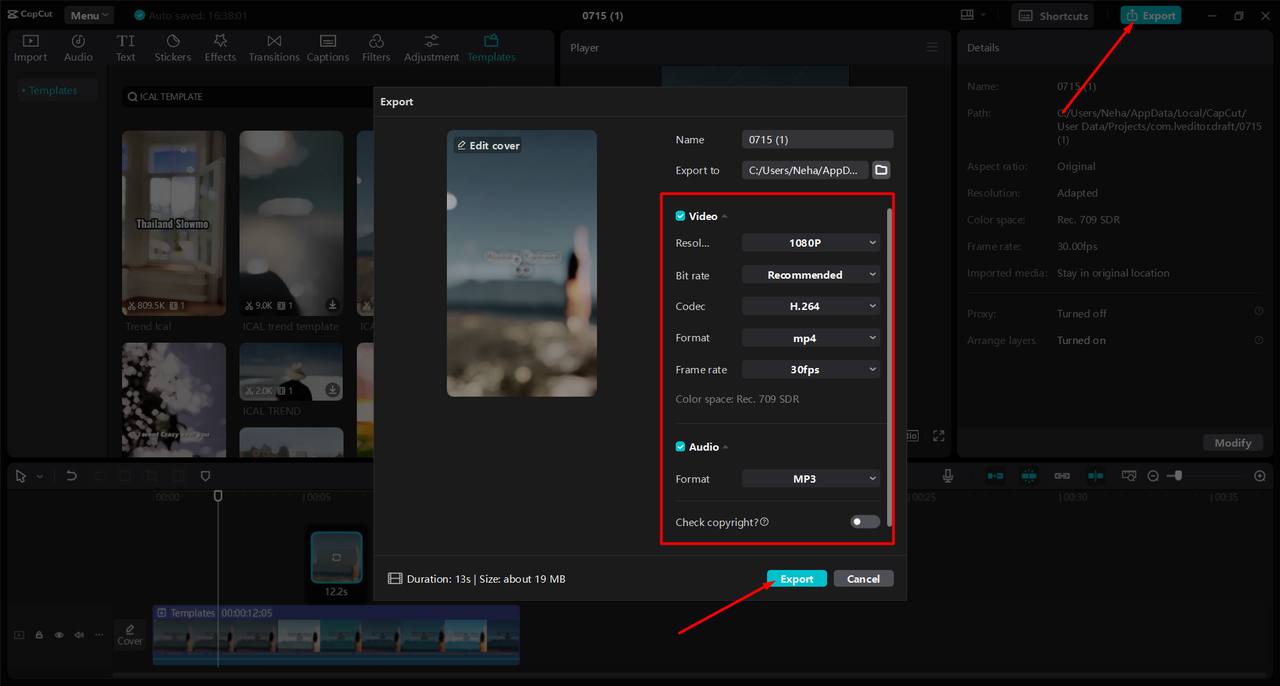1280x686 pixels.
Task: Zoom out the timeline
Action: click(x=1153, y=476)
